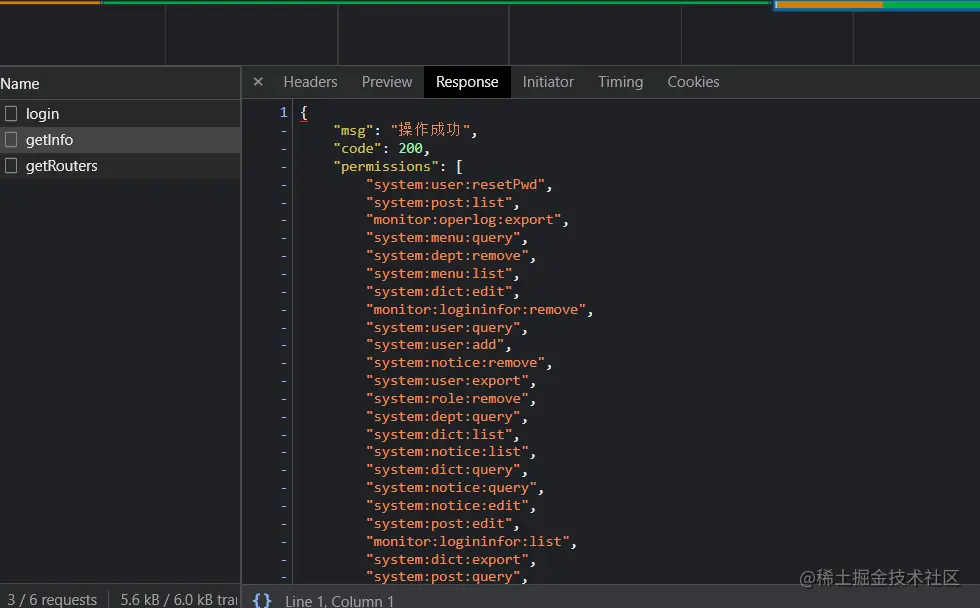Collapse the fold marker beside the "permissions" line
The width and height of the screenshot is (980, 608).
tap(284, 167)
